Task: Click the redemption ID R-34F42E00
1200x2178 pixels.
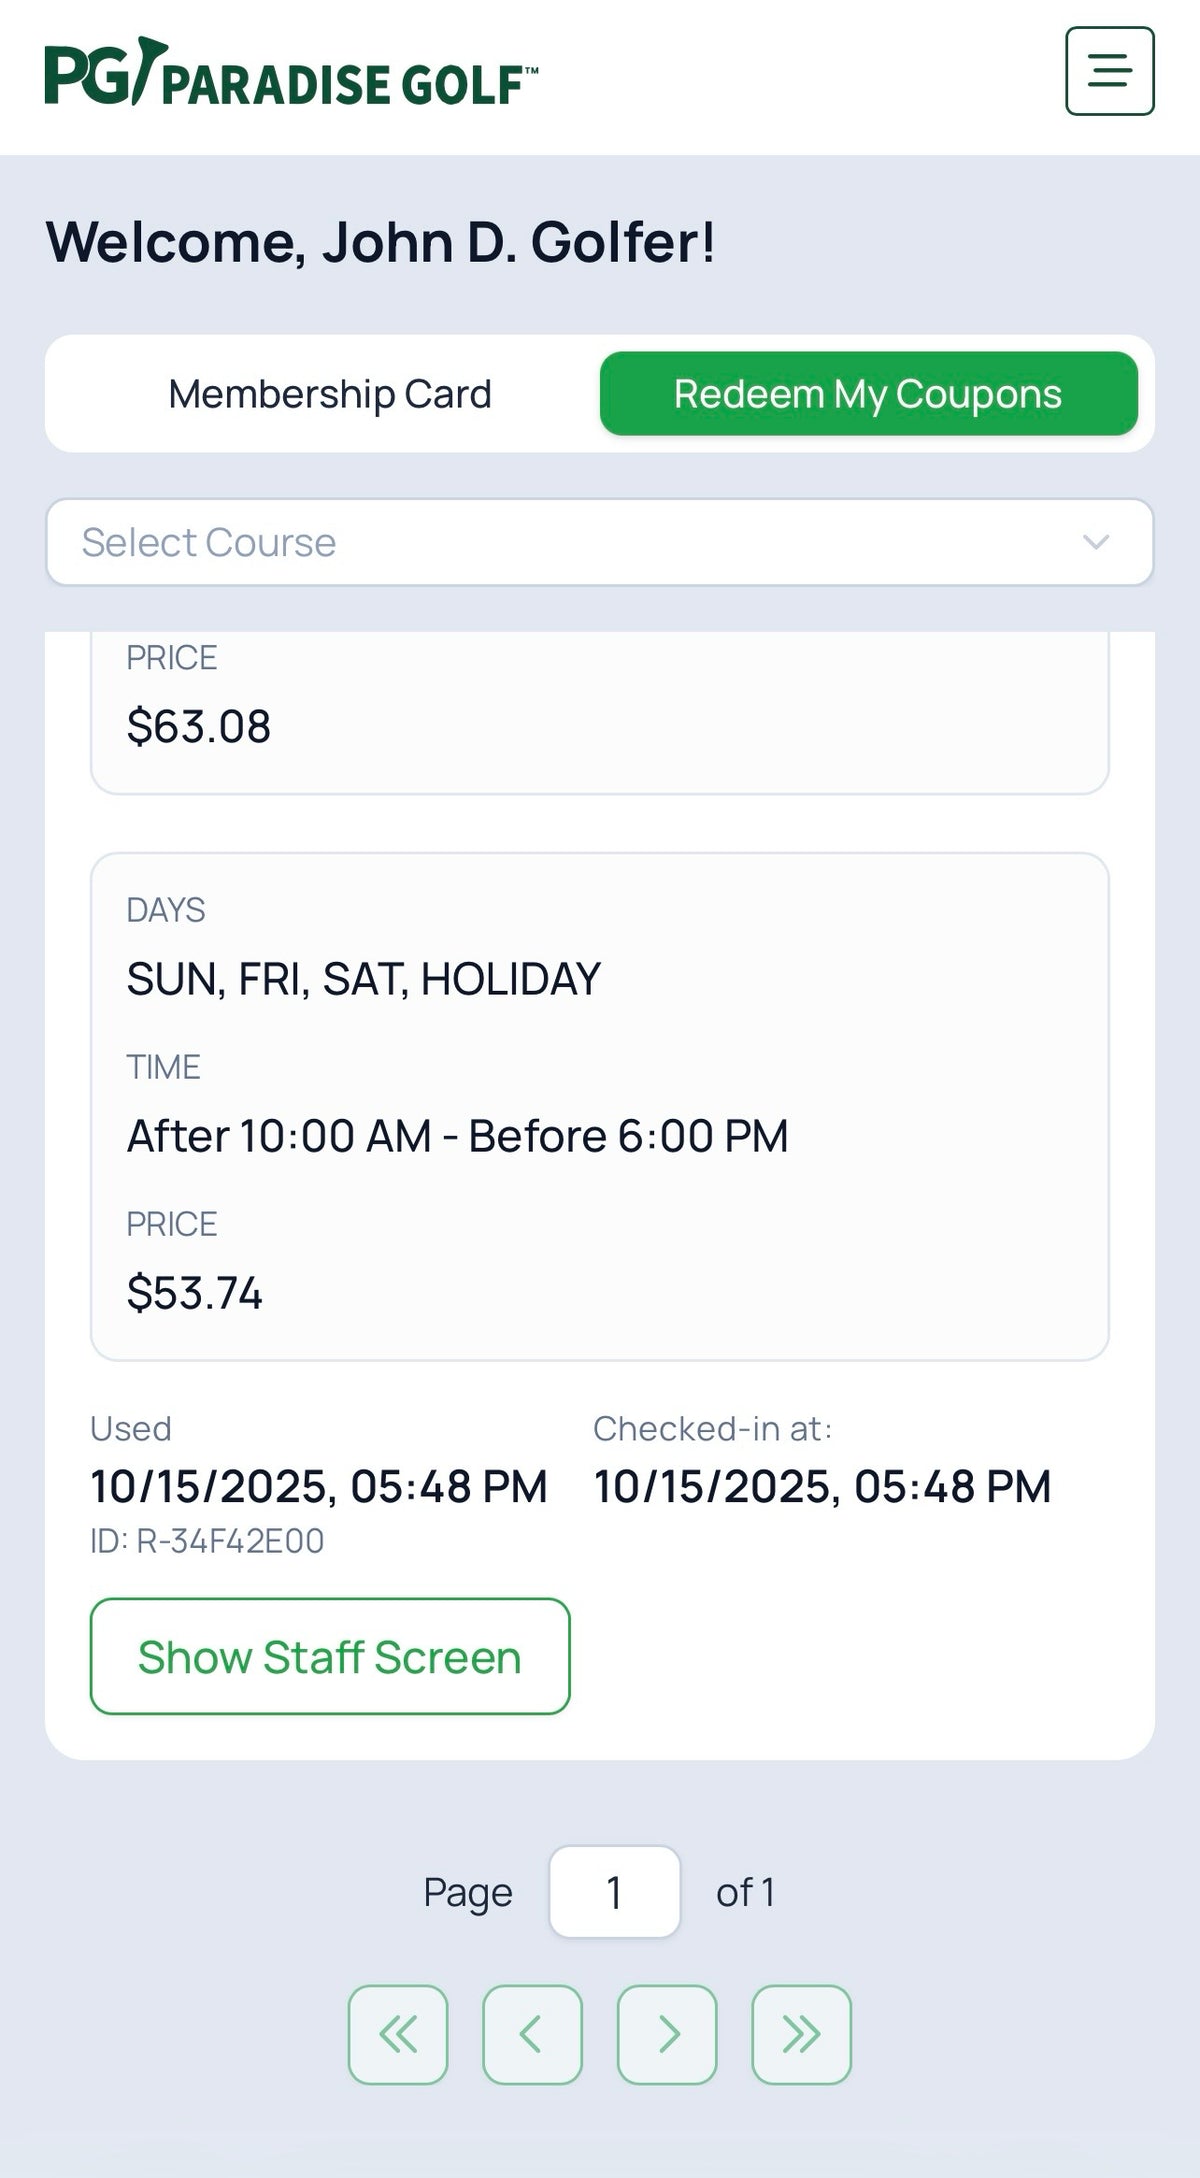Action: click(x=207, y=1541)
